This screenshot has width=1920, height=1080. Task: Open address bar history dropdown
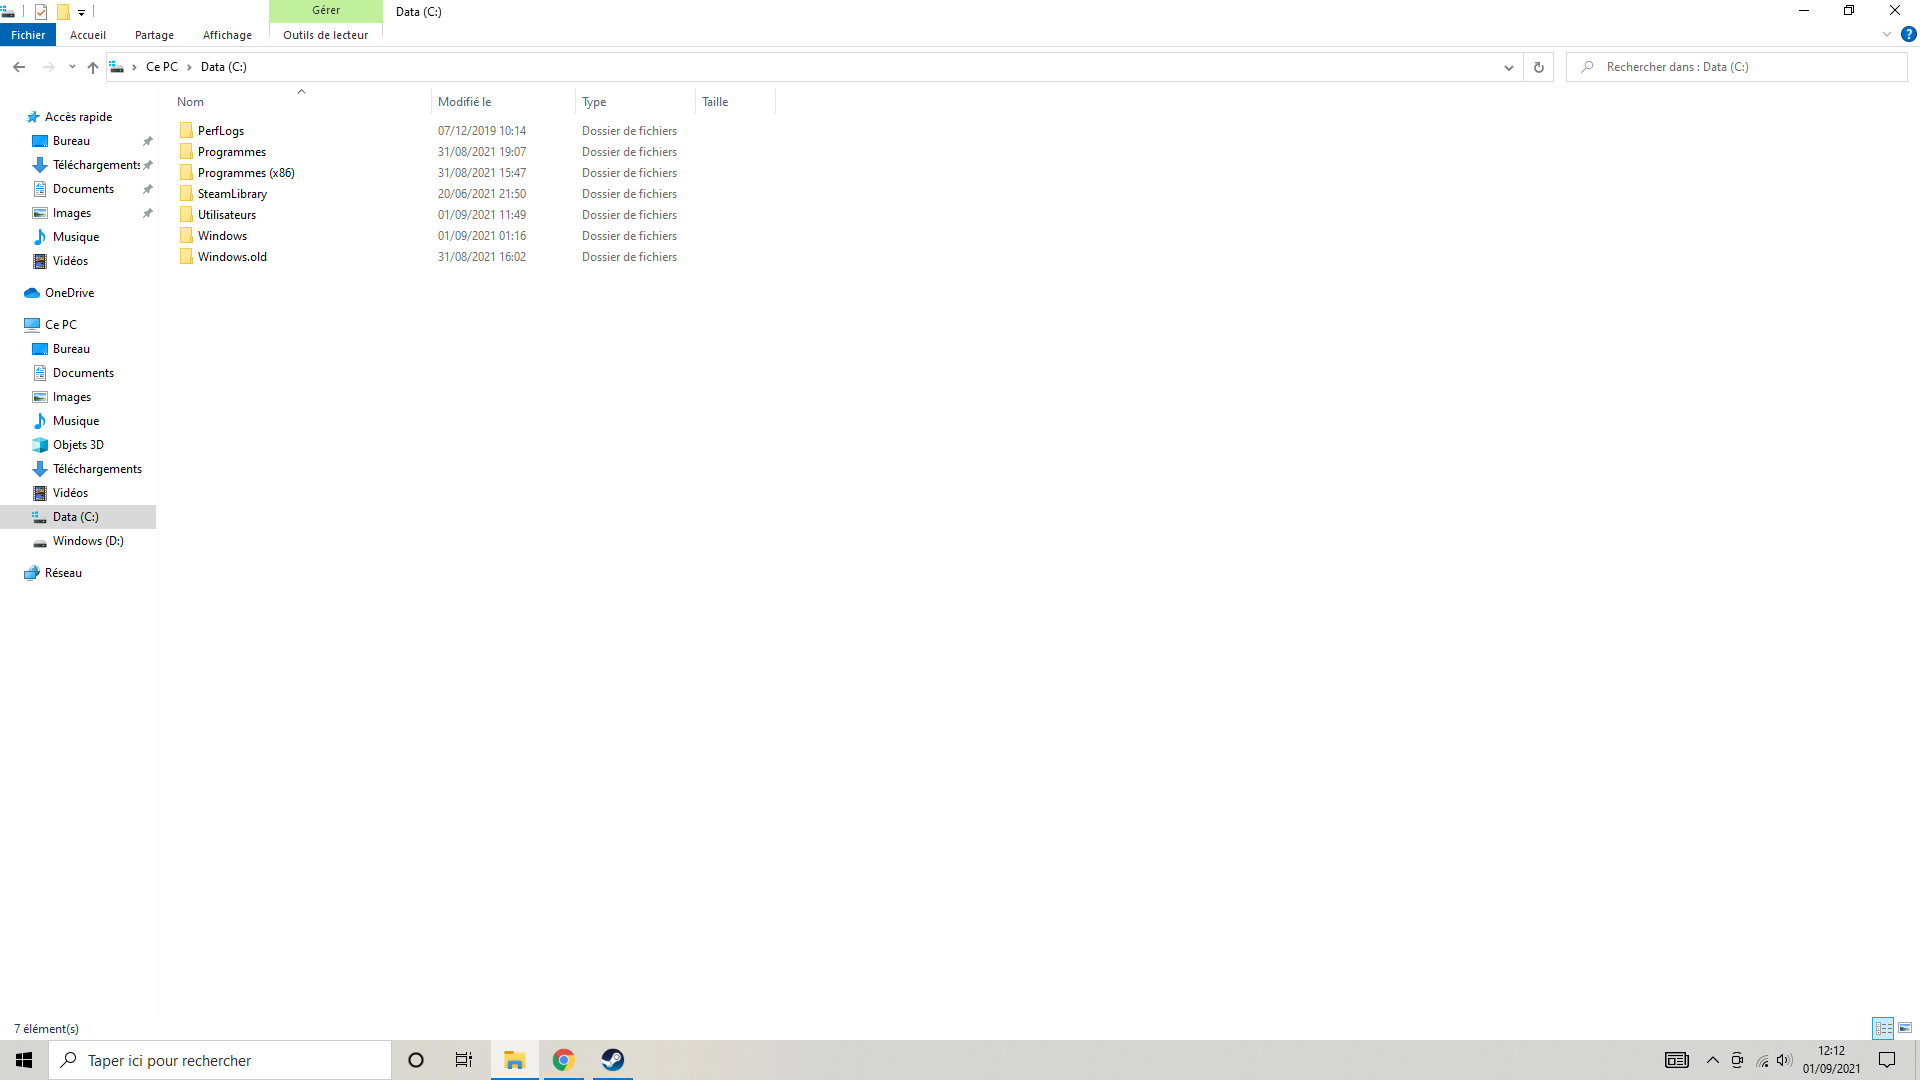click(1508, 67)
